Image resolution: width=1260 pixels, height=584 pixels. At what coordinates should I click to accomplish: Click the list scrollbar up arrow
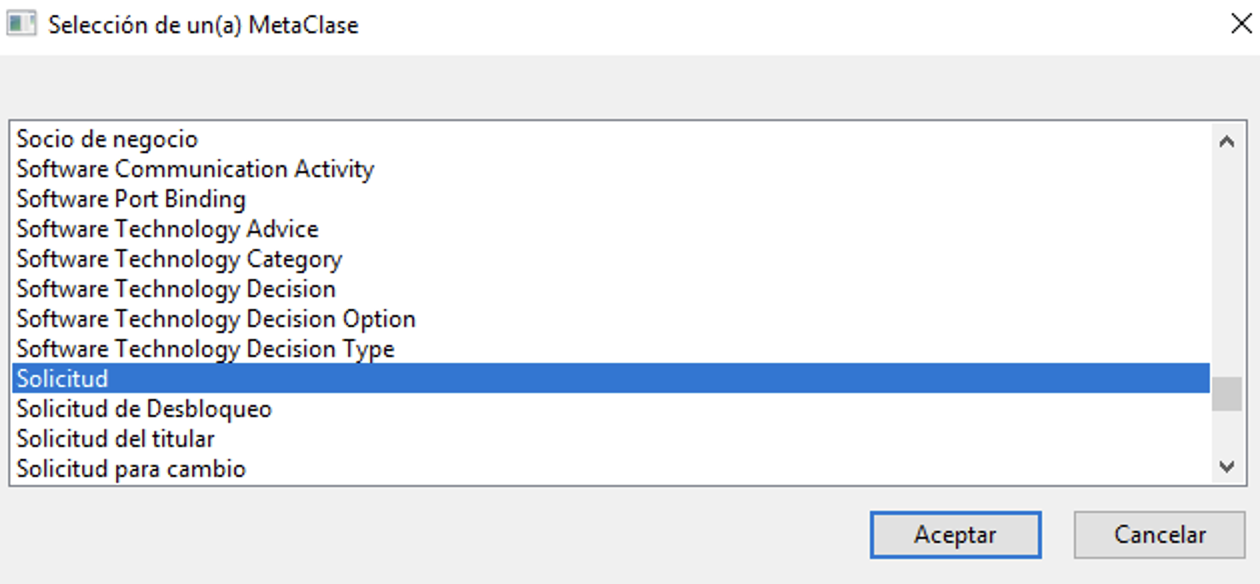pyautogui.click(x=1227, y=141)
